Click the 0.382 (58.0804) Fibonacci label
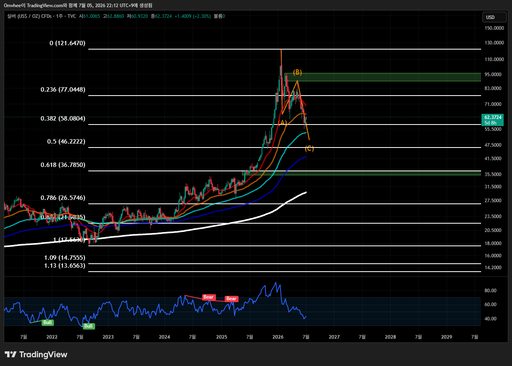512x366 pixels. 63,118
